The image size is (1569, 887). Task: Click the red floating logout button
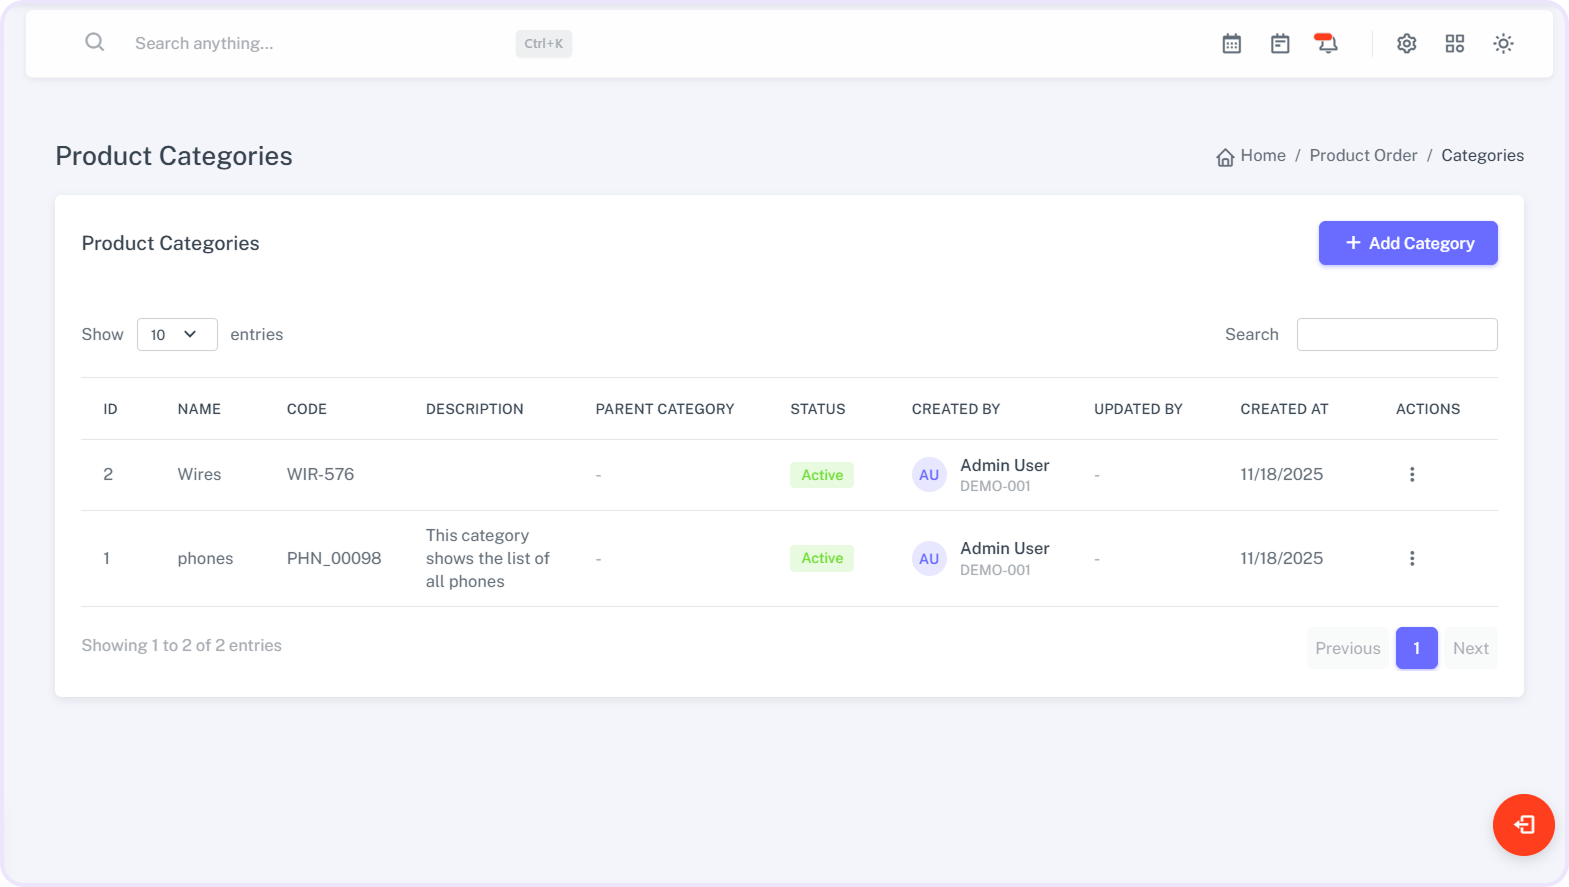coord(1523,825)
